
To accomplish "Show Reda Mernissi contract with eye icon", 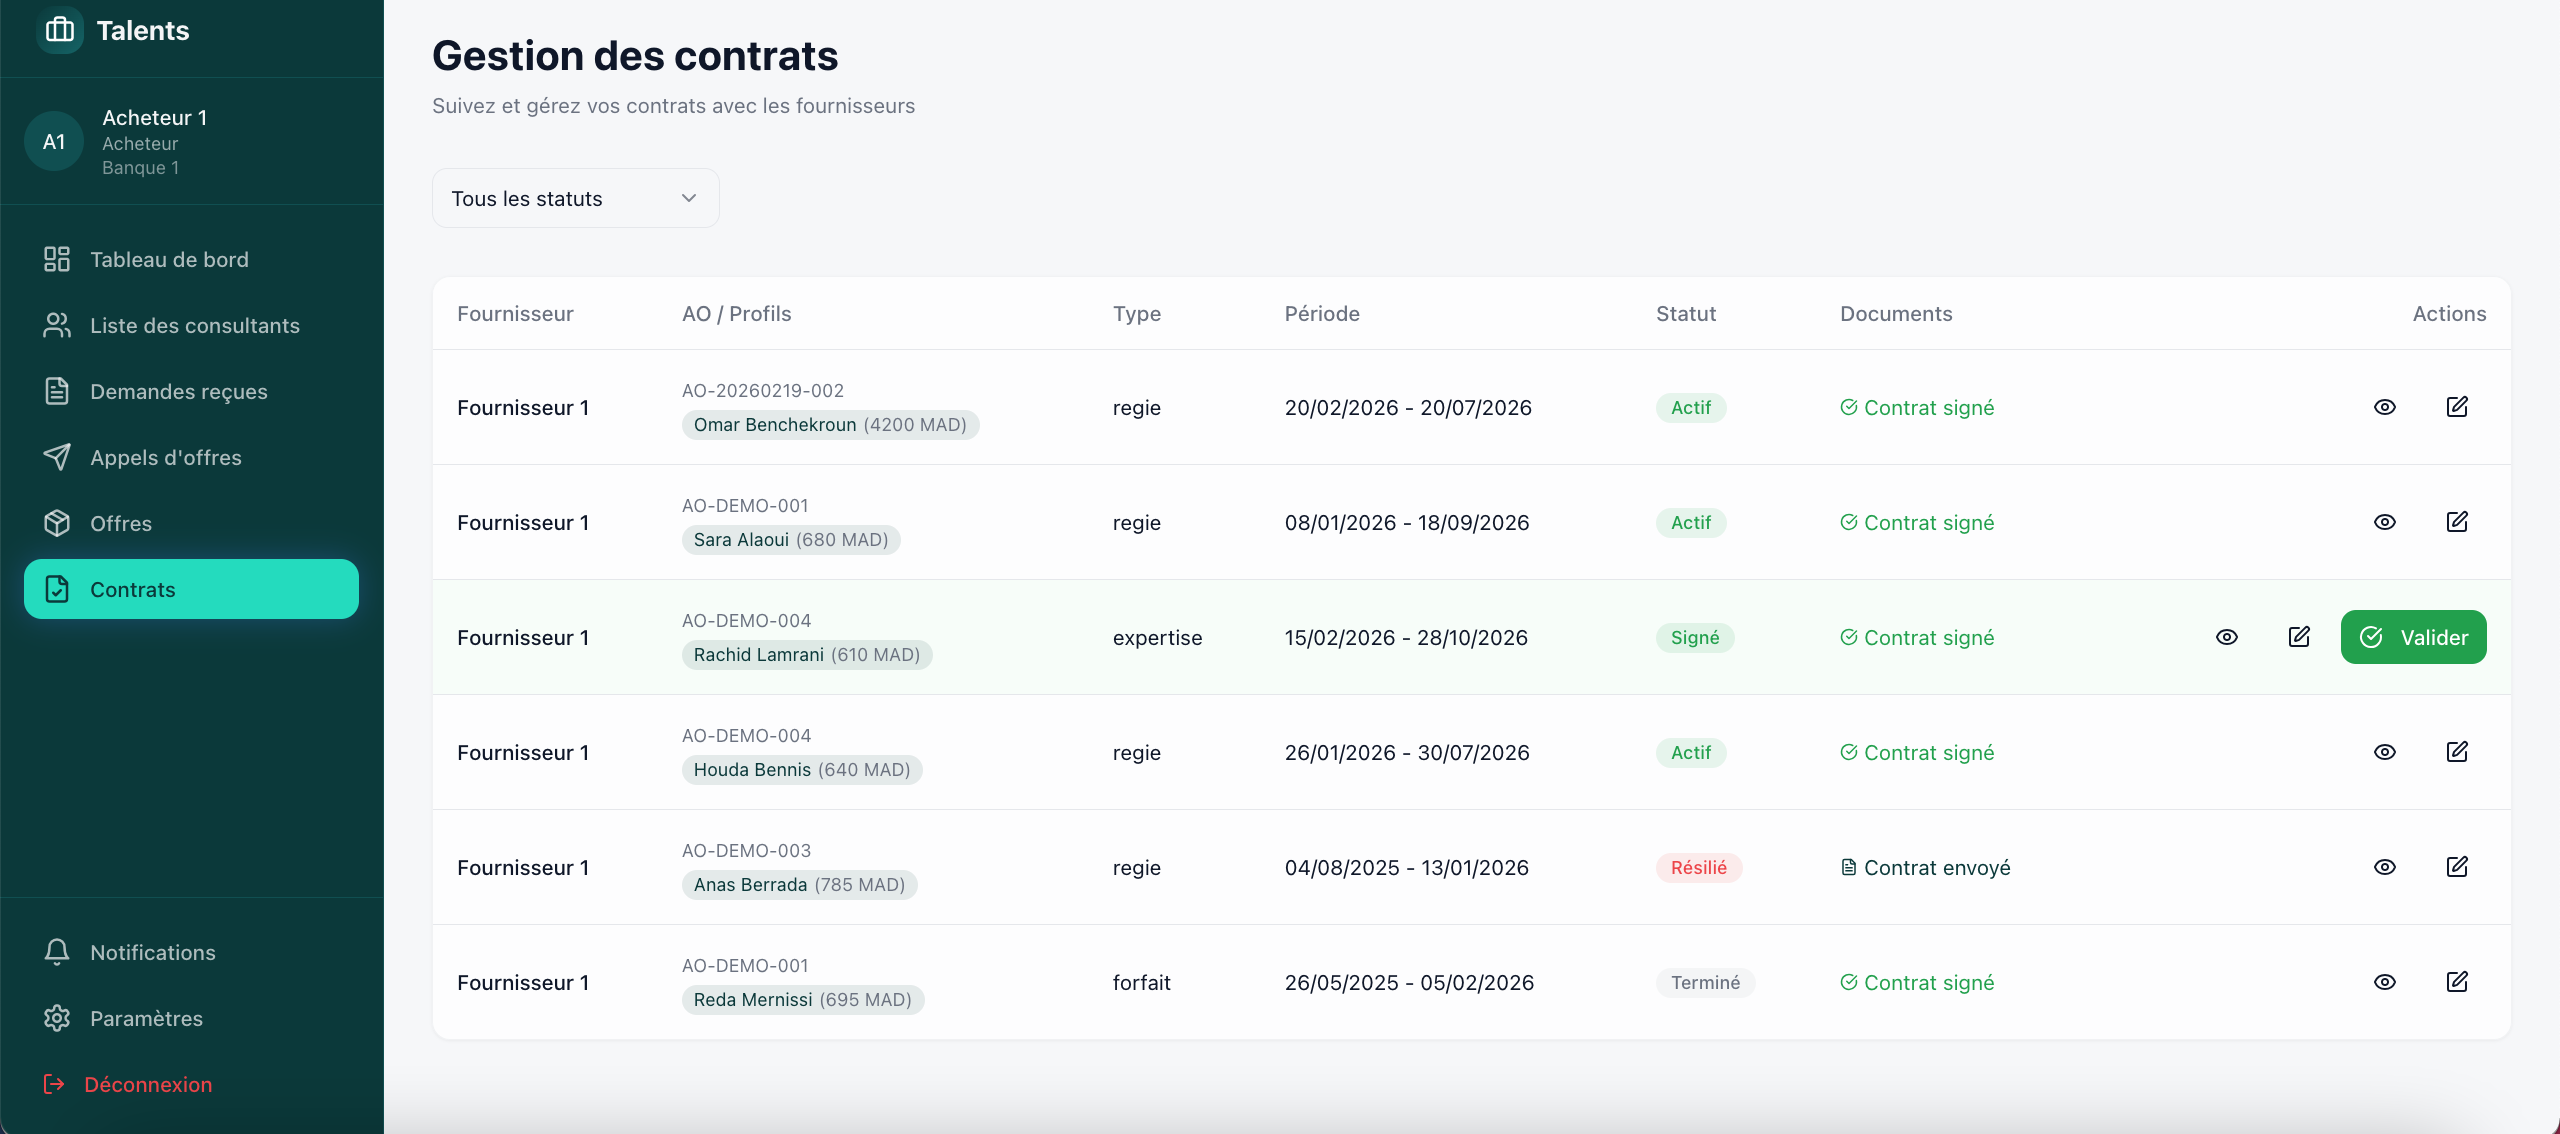I will click(2385, 982).
